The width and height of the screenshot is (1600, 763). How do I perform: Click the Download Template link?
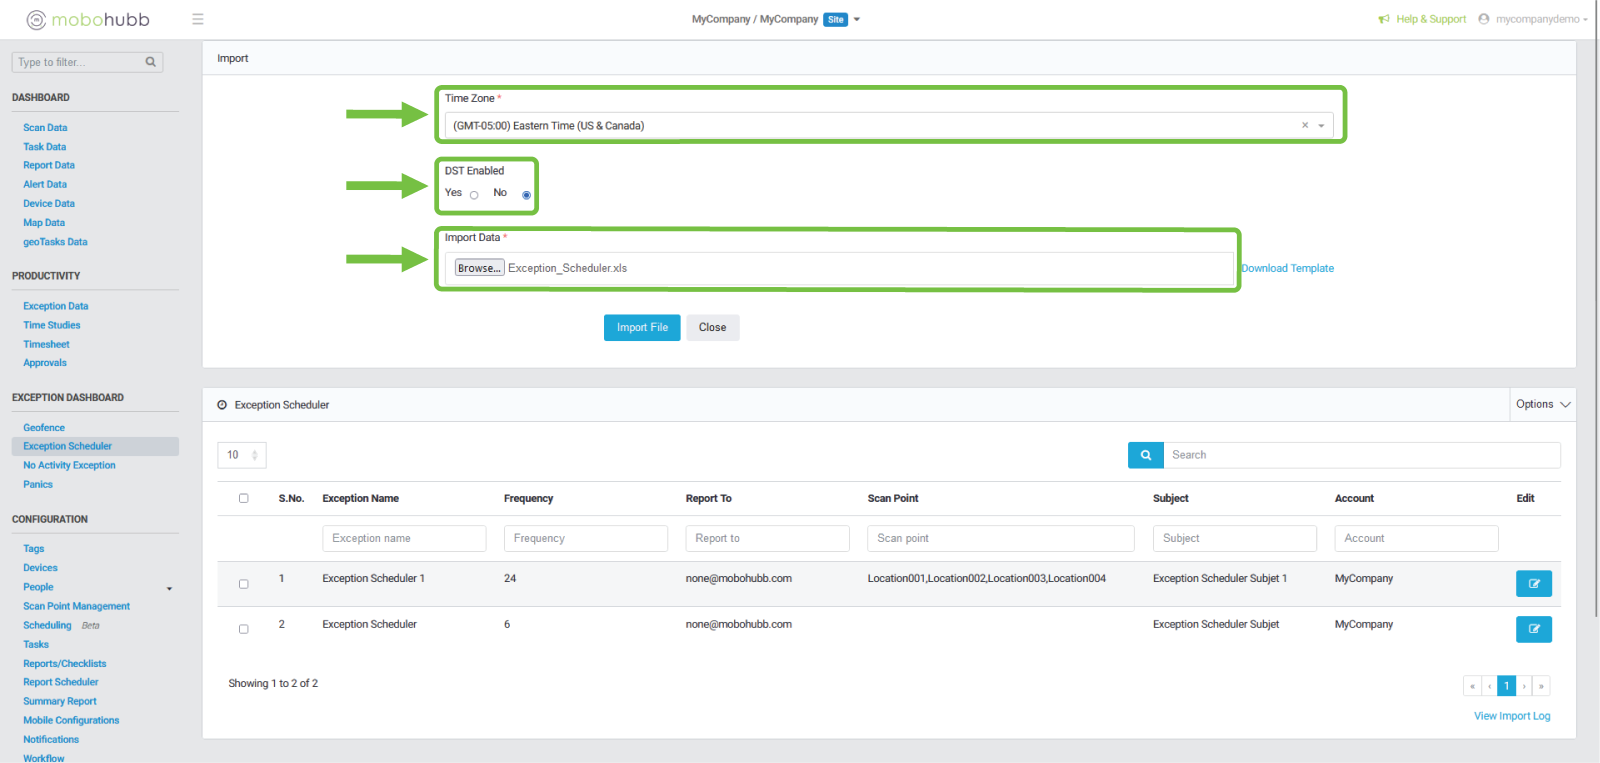pyautogui.click(x=1288, y=269)
